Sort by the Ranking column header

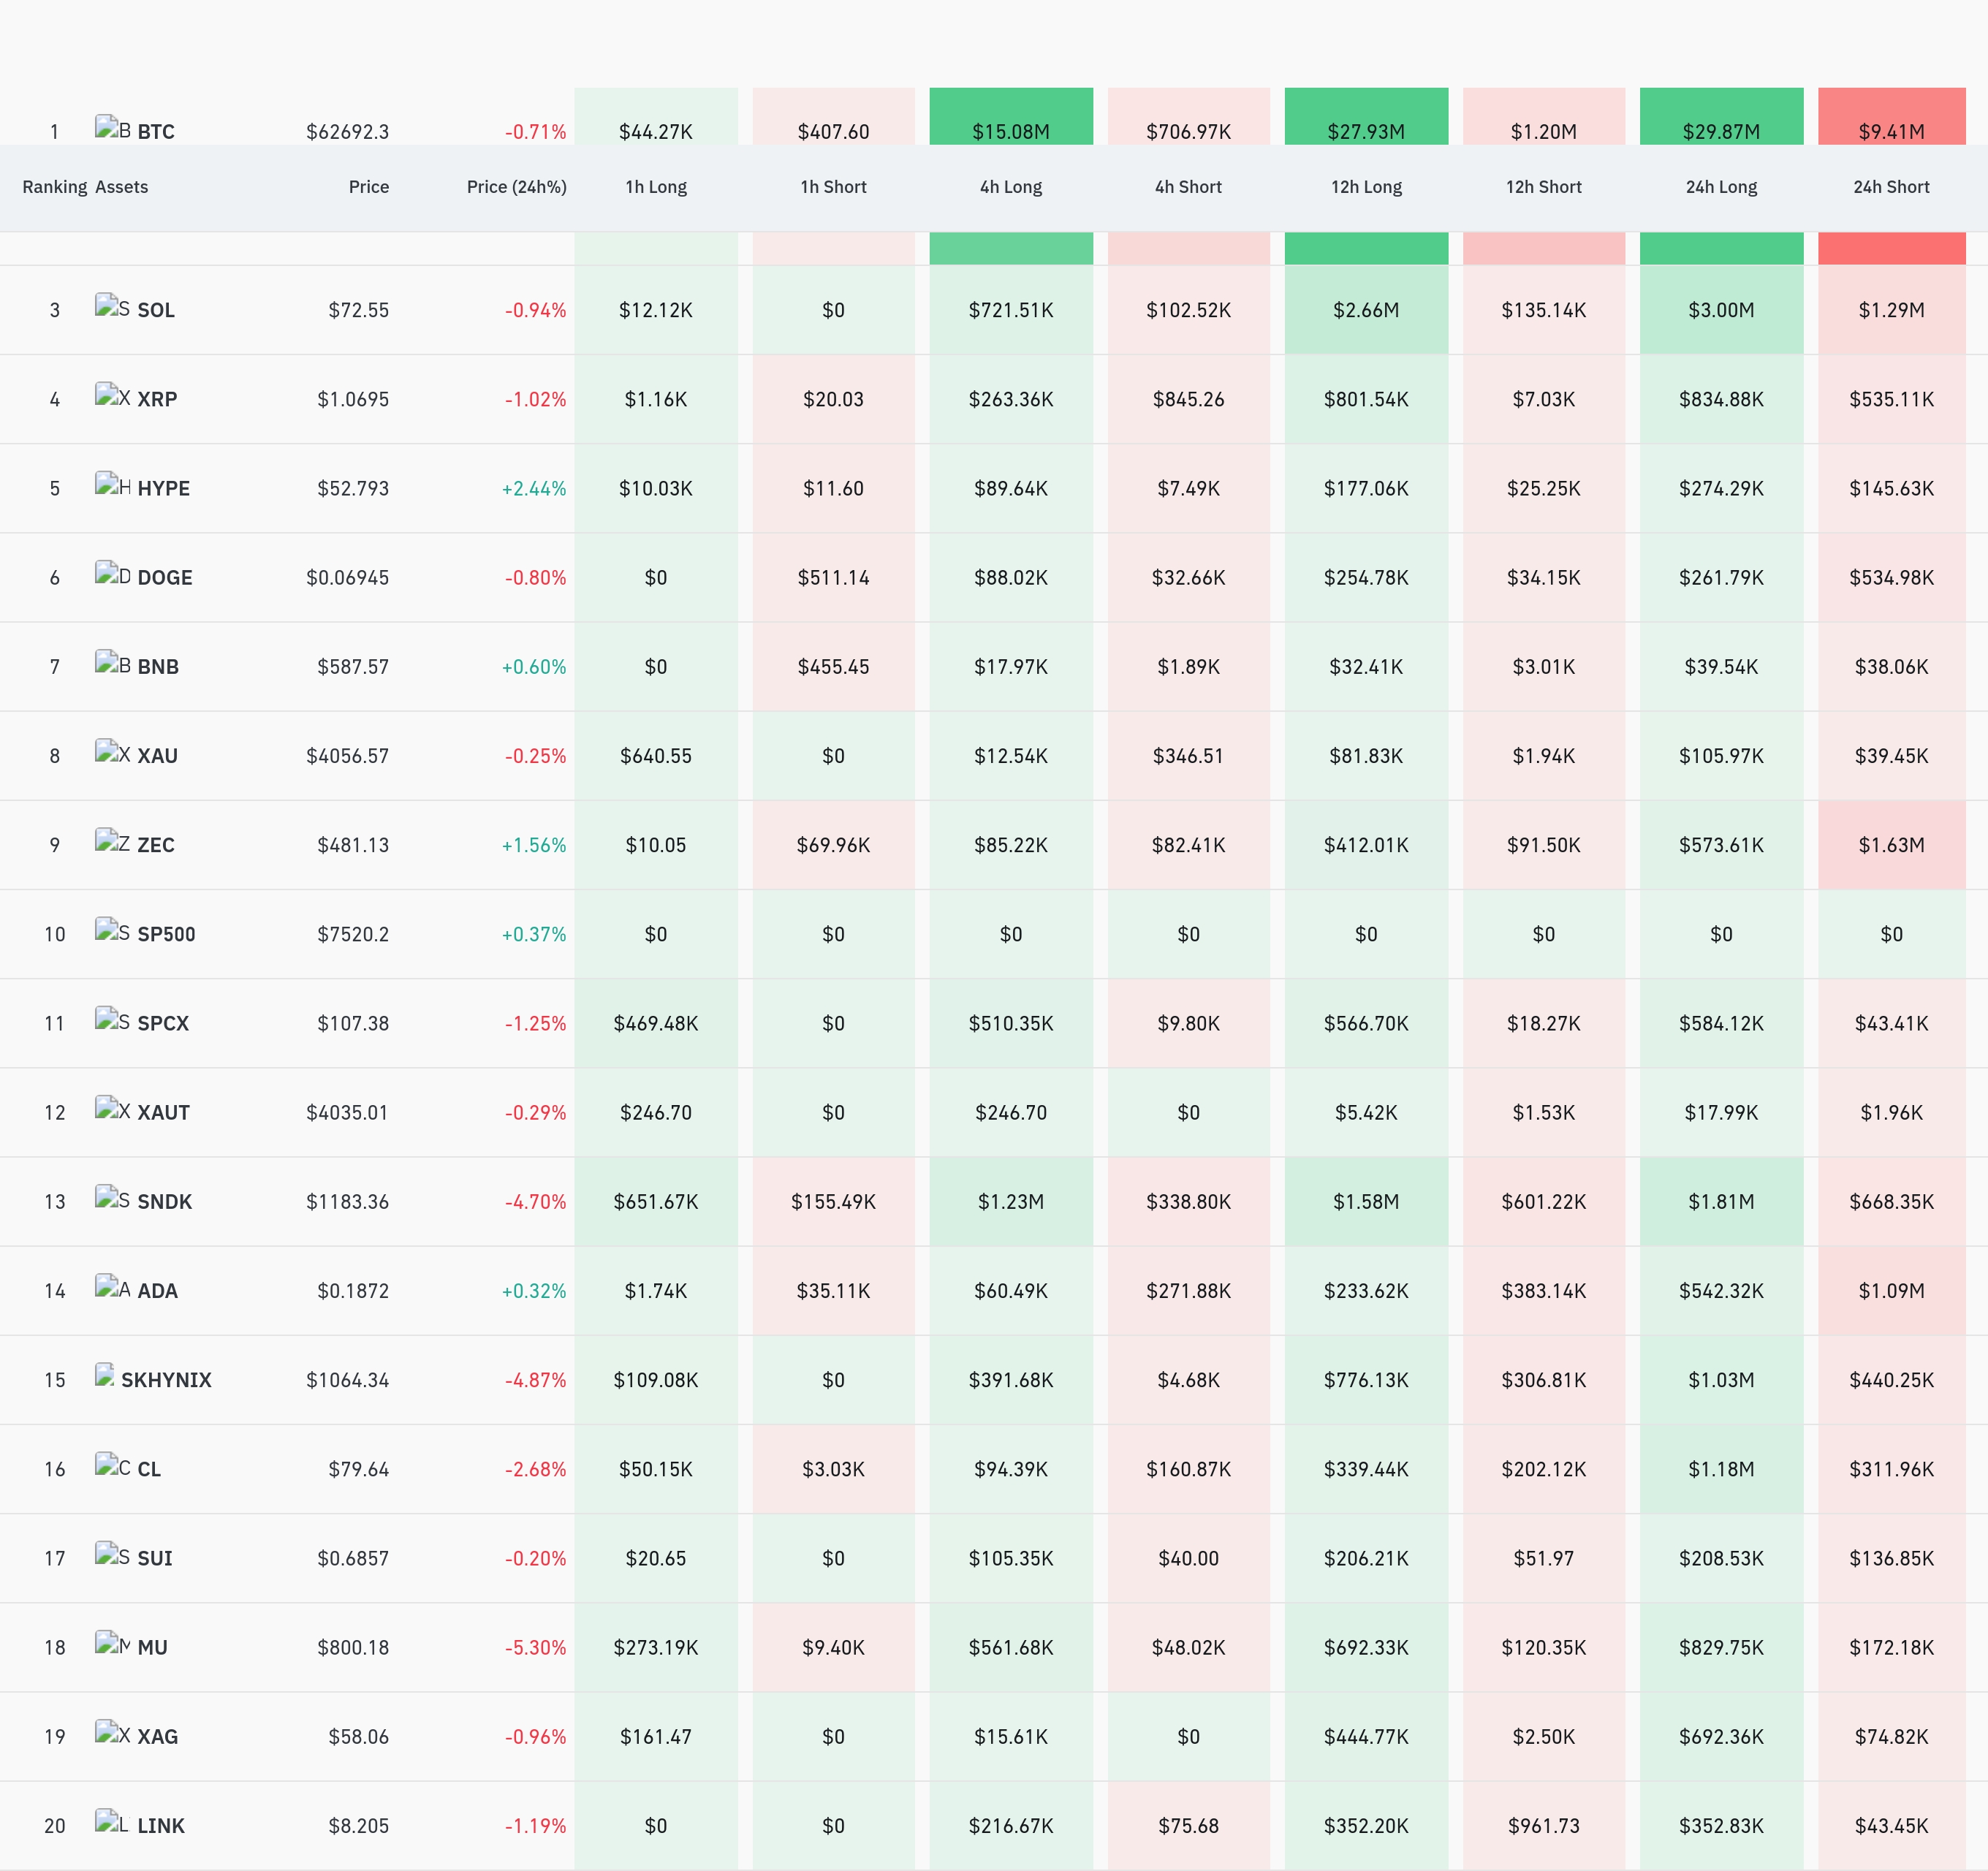pyautogui.click(x=55, y=187)
